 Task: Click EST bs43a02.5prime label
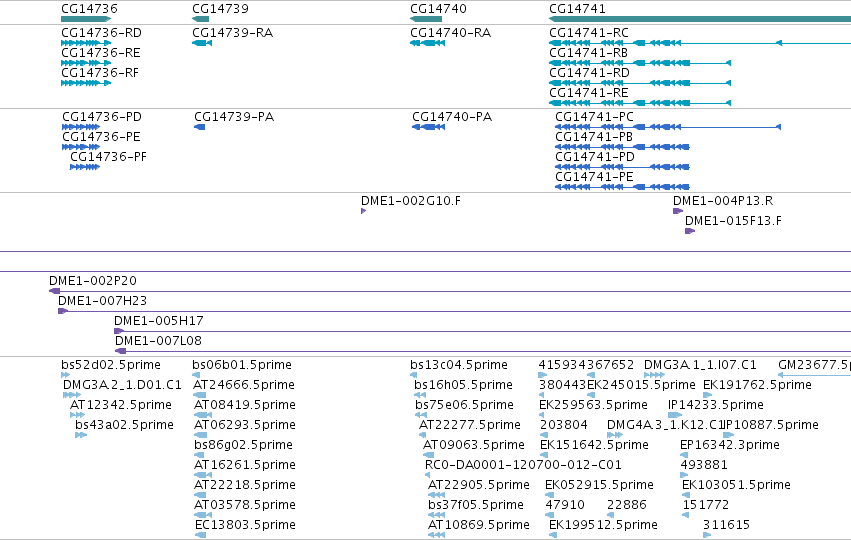(x=124, y=425)
